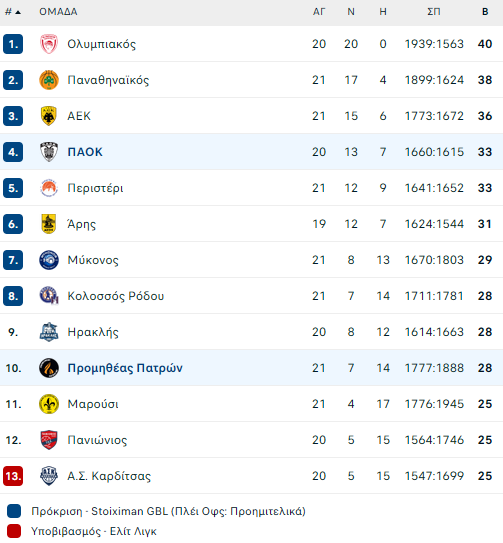Click the Ν wins column header

(351, 12)
